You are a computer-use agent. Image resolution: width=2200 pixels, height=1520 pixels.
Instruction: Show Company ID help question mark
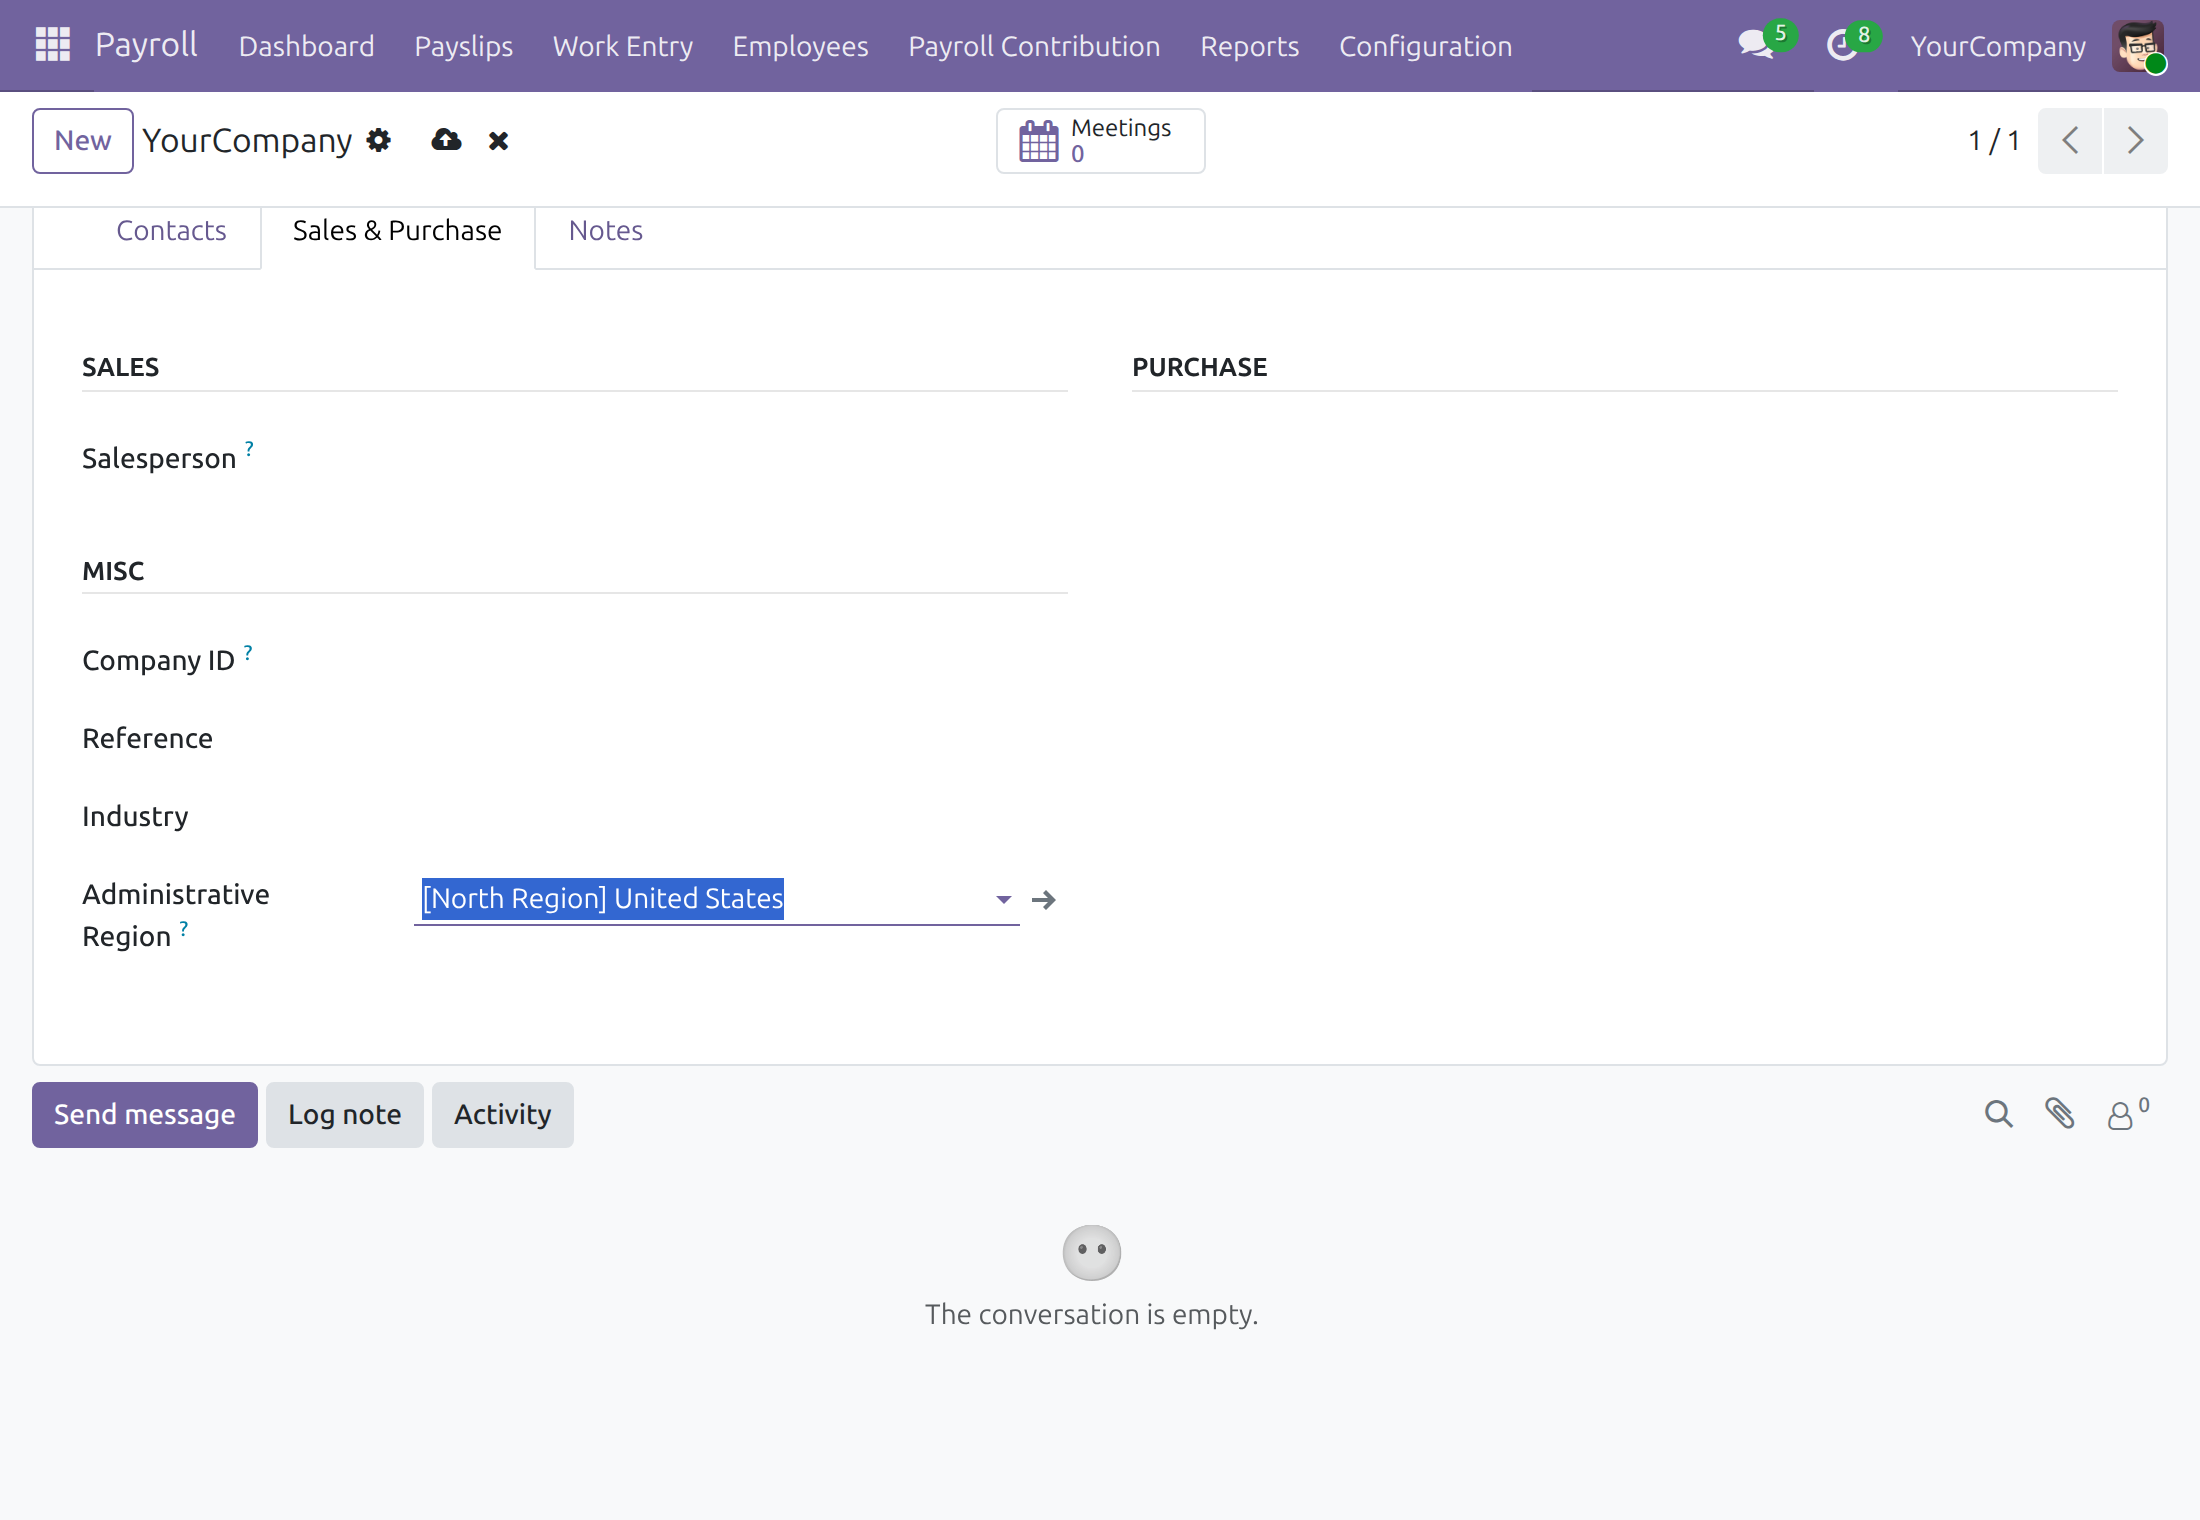tap(248, 652)
